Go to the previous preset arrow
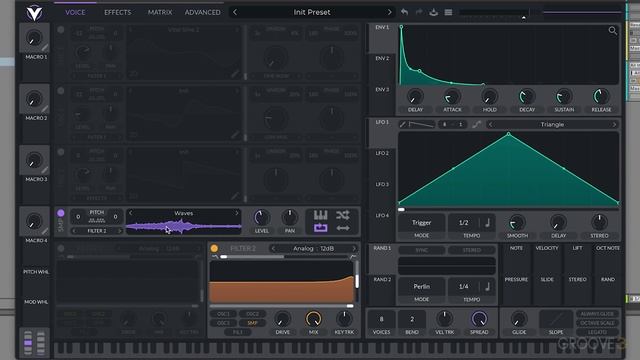The image size is (640, 360). (x=235, y=12)
